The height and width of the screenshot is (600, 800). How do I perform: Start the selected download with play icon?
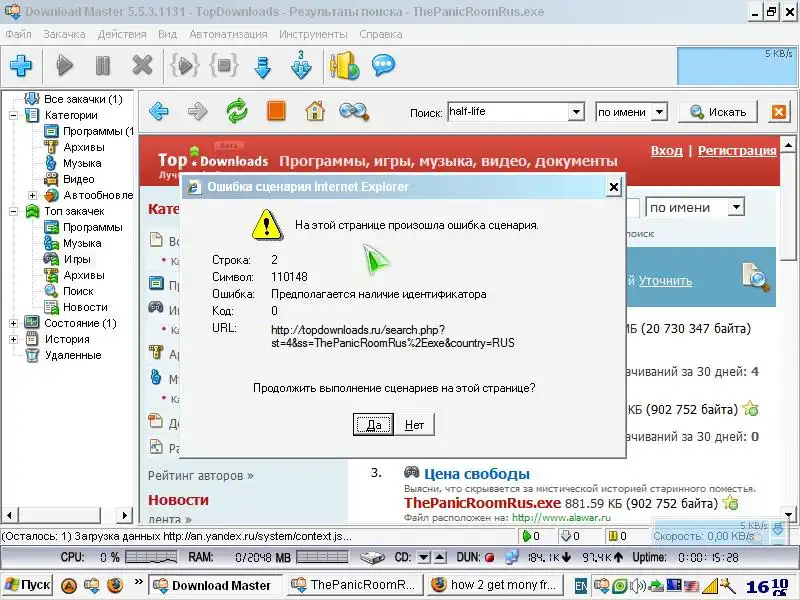tap(64, 66)
